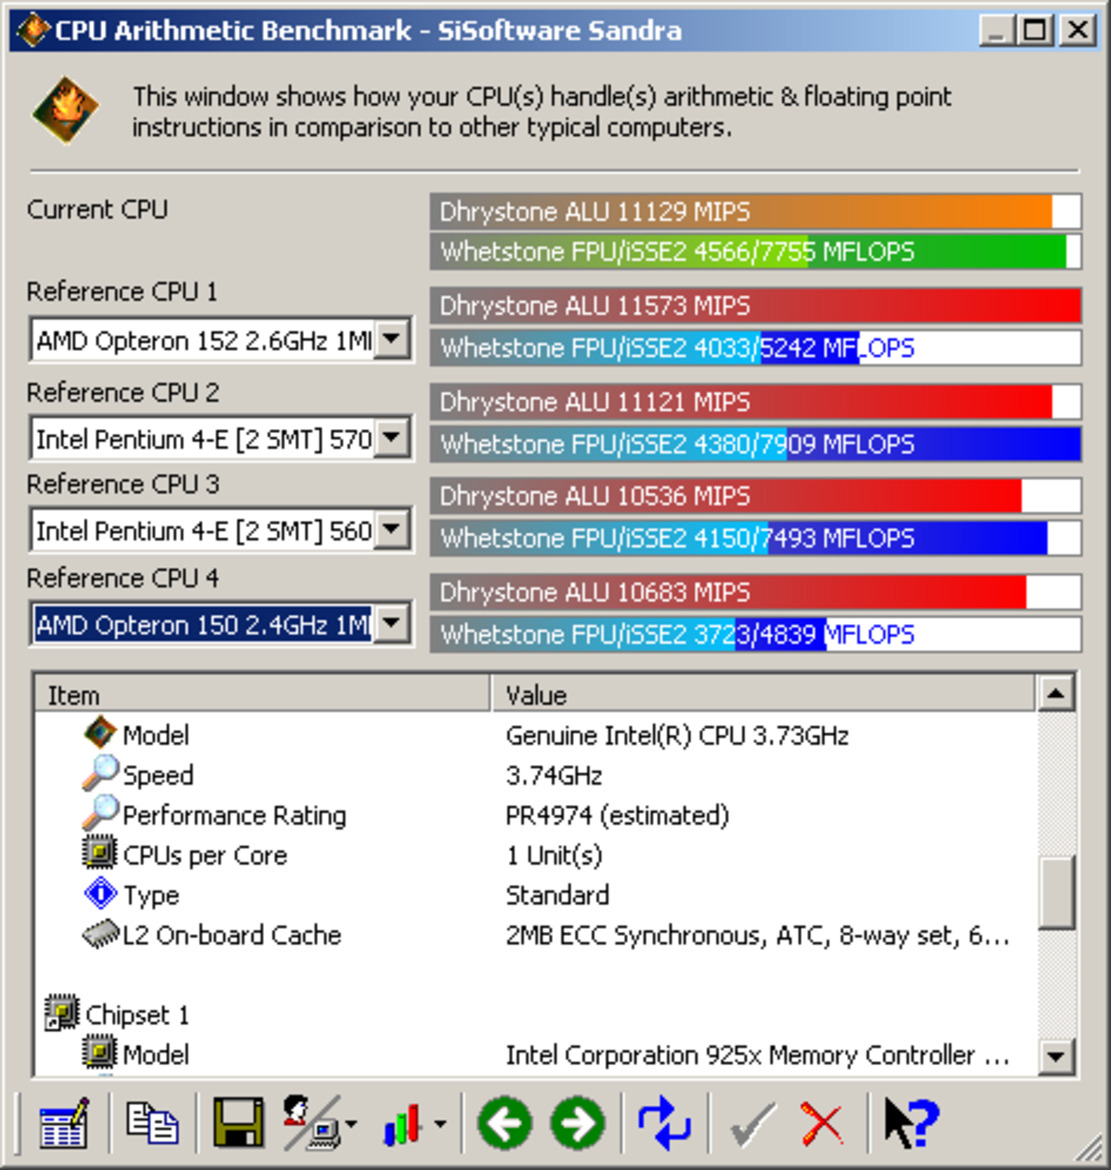Screen dimensions: 1111x1170
Task: Click Current CPU Whetstone 4566/7755 bar
Action: (755, 251)
